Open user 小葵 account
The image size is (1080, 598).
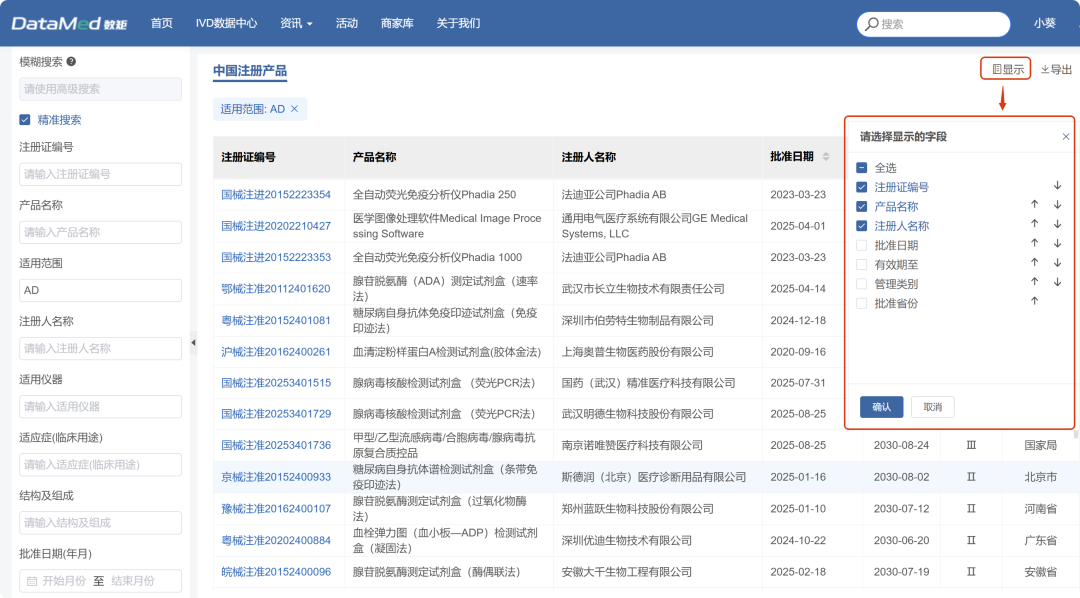click(1044, 23)
